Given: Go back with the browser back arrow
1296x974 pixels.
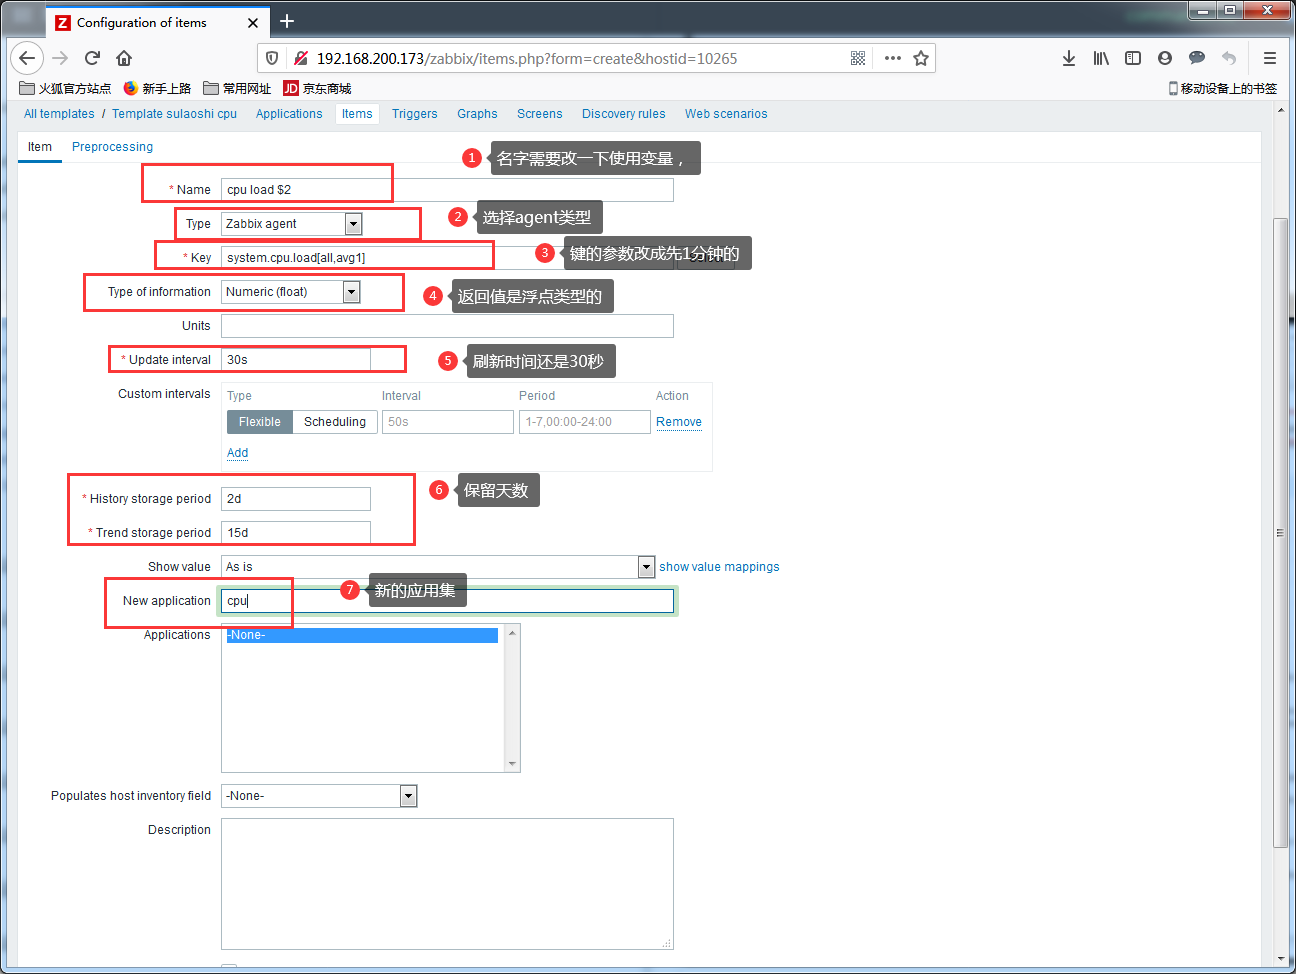Looking at the screenshot, I should tap(27, 58).
